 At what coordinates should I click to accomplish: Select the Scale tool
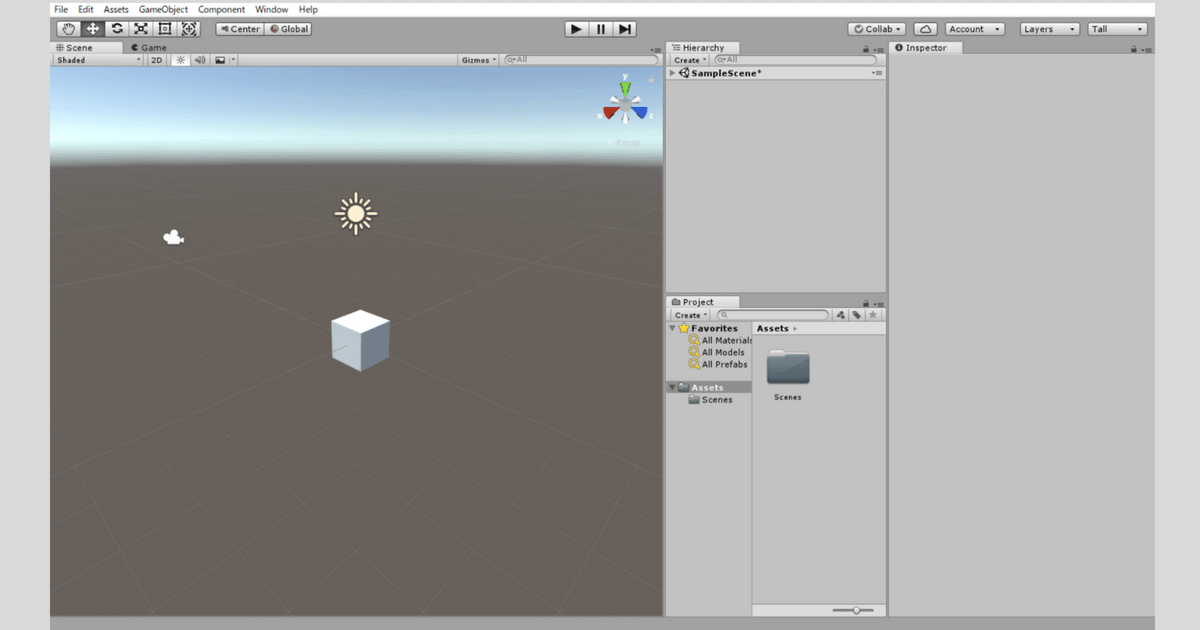[141, 28]
